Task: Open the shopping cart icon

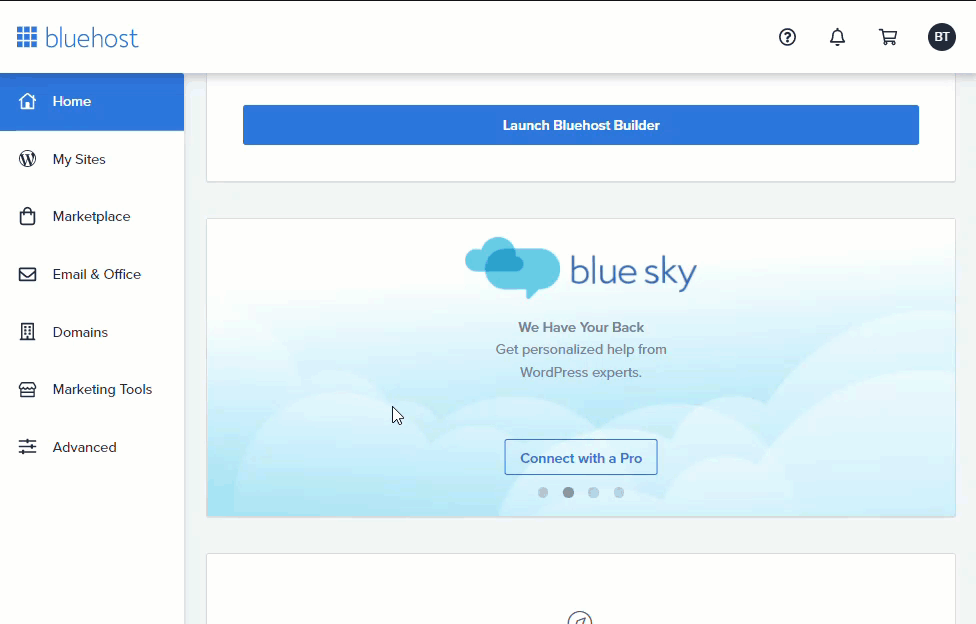Action: (x=887, y=37)
